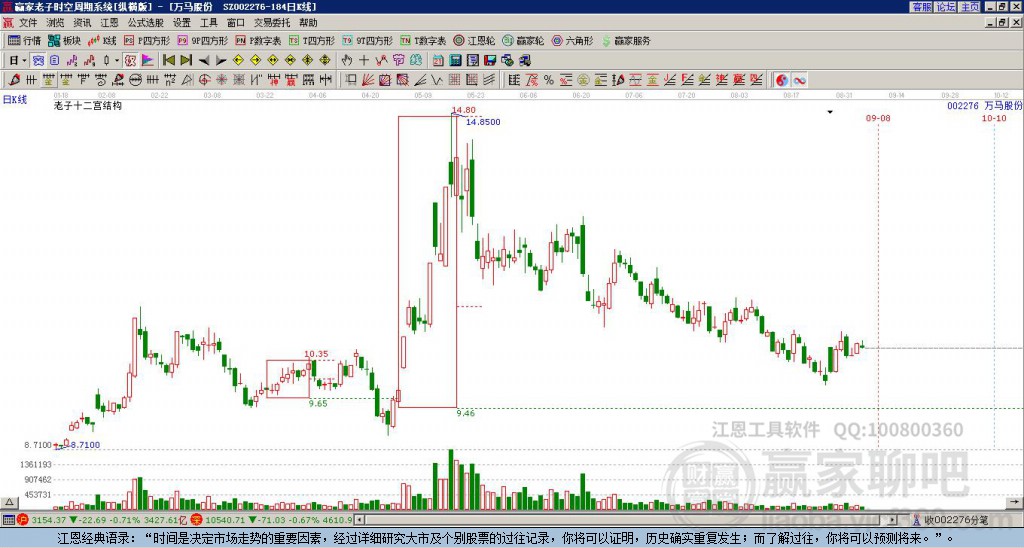Open the 公式选股 menu
This screenshot has width=1024, height=548.
(x=146, y=23)
